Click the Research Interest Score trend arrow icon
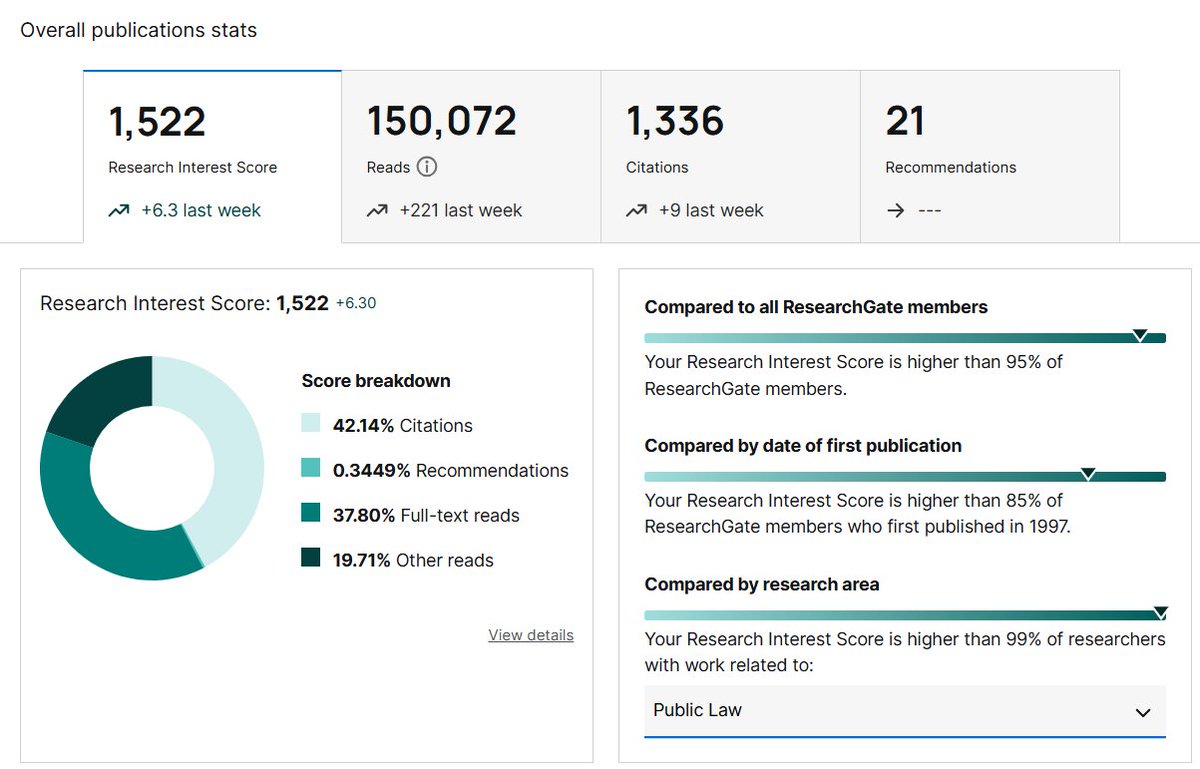Viewport: 1200px width, 769px height. click(119, 211)
